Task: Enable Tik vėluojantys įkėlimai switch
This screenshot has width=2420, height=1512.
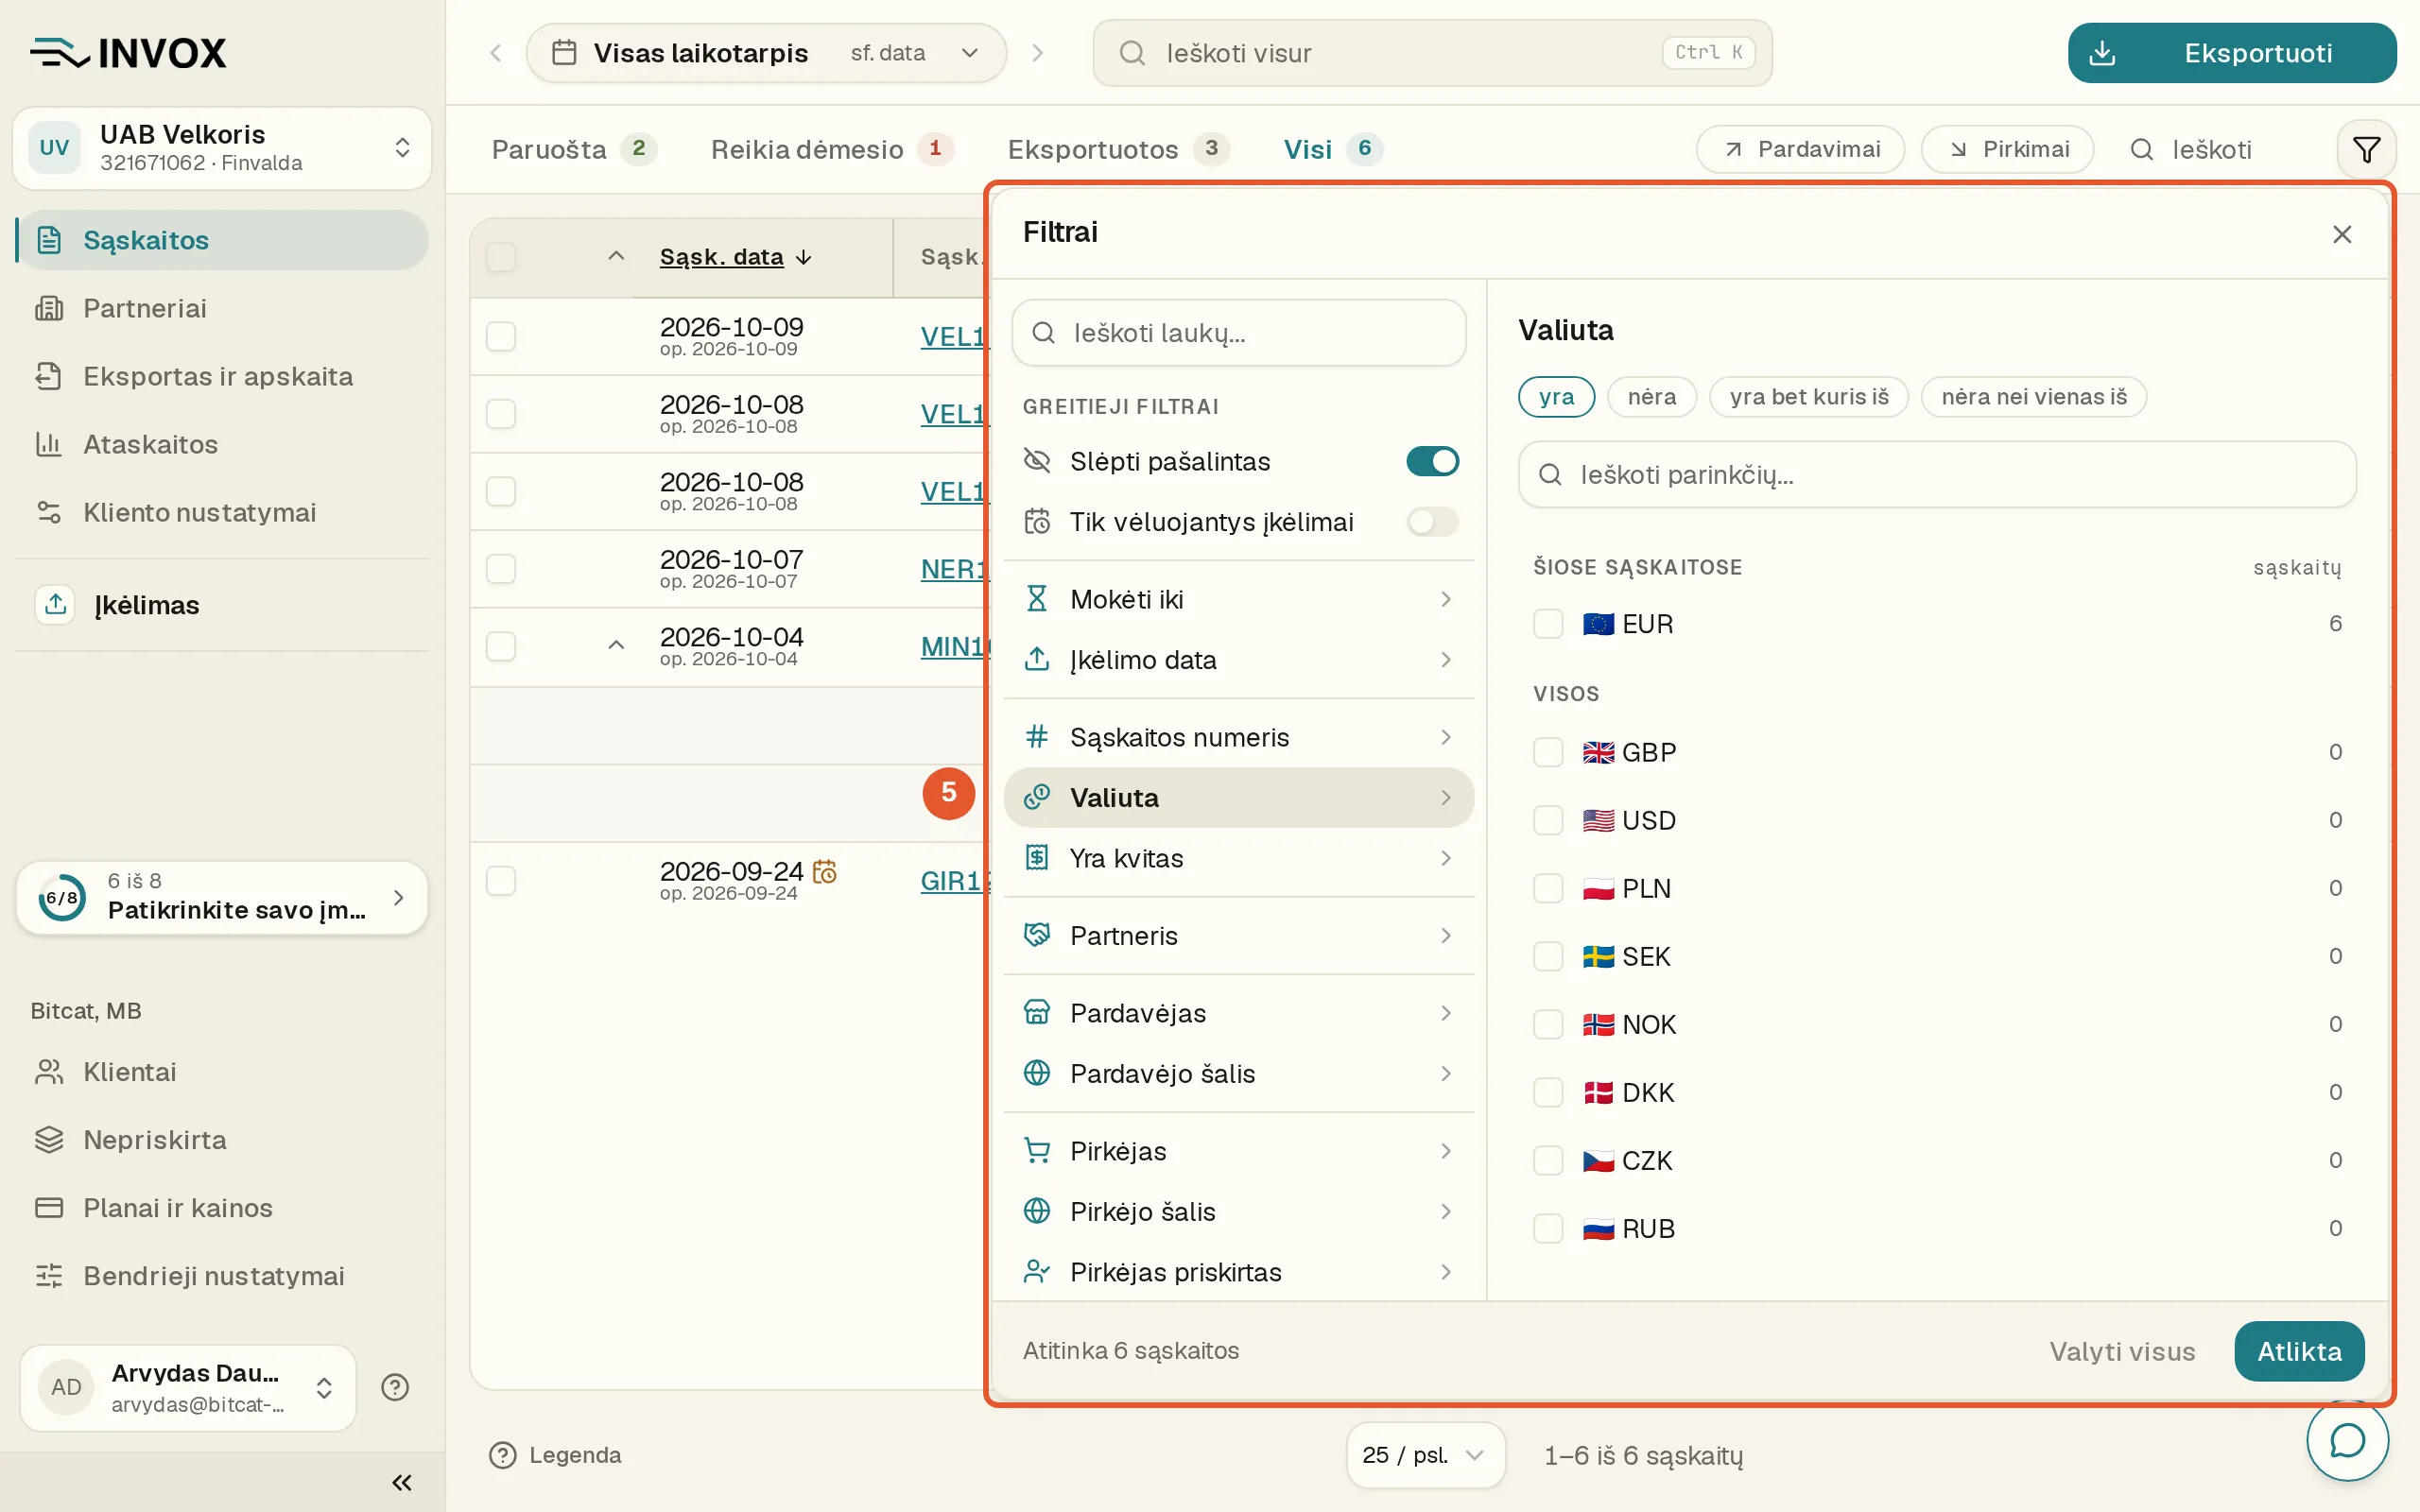Action: point(1432,521)
